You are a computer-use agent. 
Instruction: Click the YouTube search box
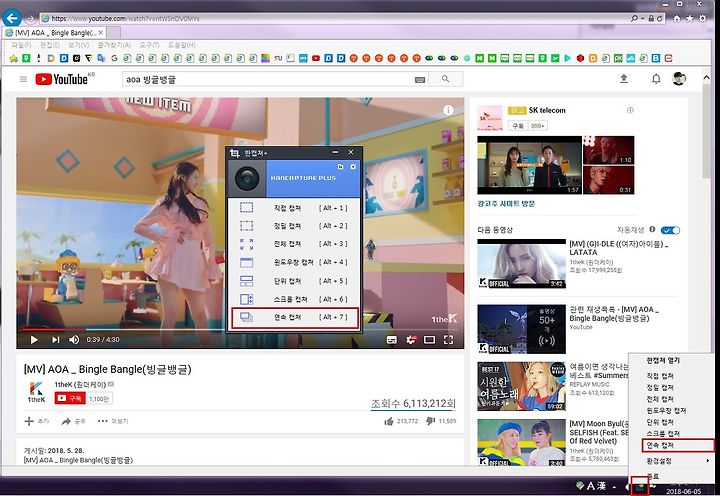tap(269, 79)
